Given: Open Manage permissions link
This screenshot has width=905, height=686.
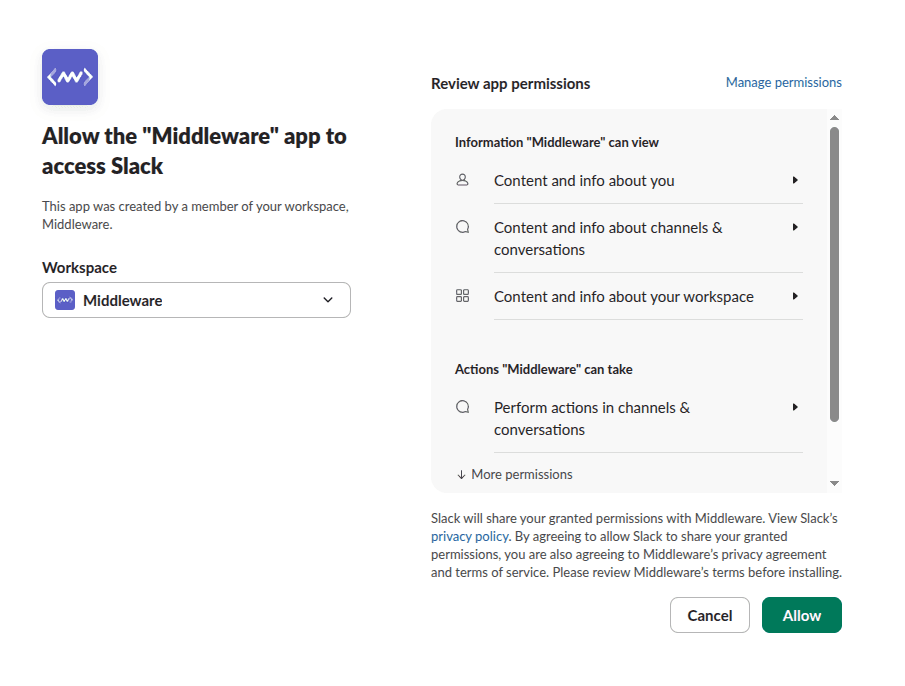Looking at the screenshot, I should tap(783, 83).
